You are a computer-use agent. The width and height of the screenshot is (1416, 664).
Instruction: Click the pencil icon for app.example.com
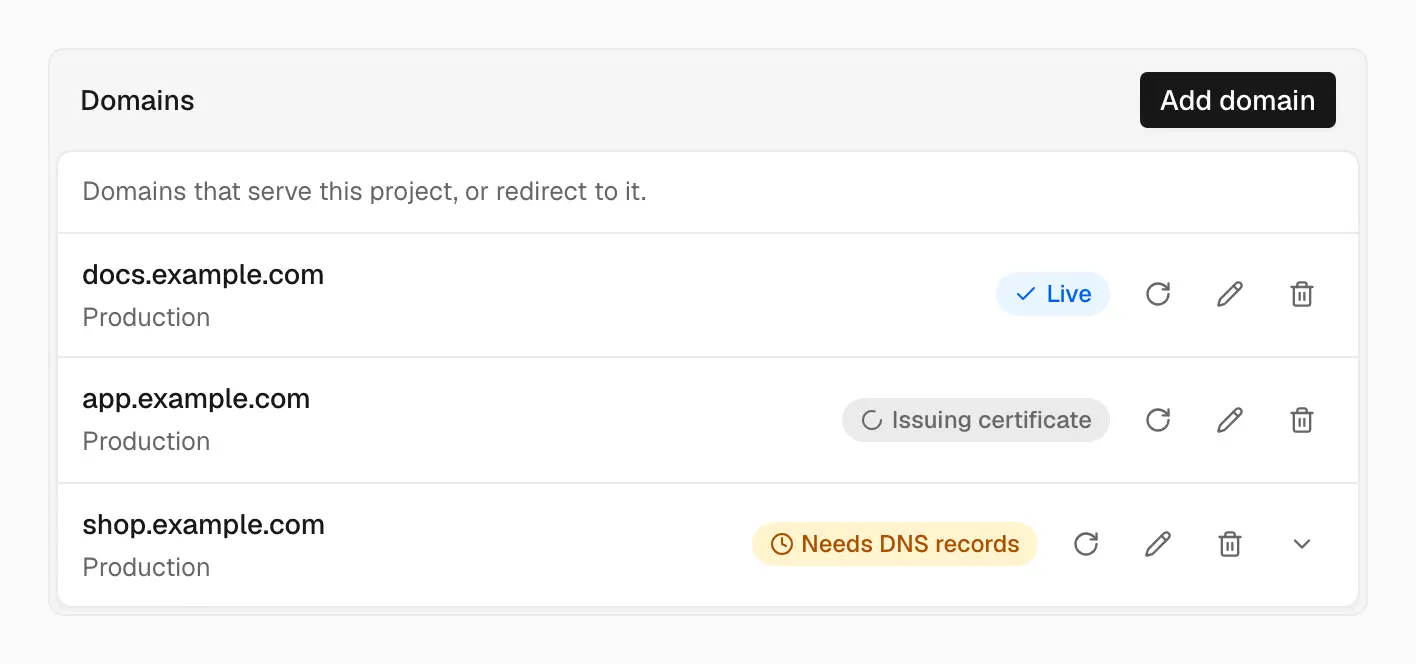coord(1230,420)
